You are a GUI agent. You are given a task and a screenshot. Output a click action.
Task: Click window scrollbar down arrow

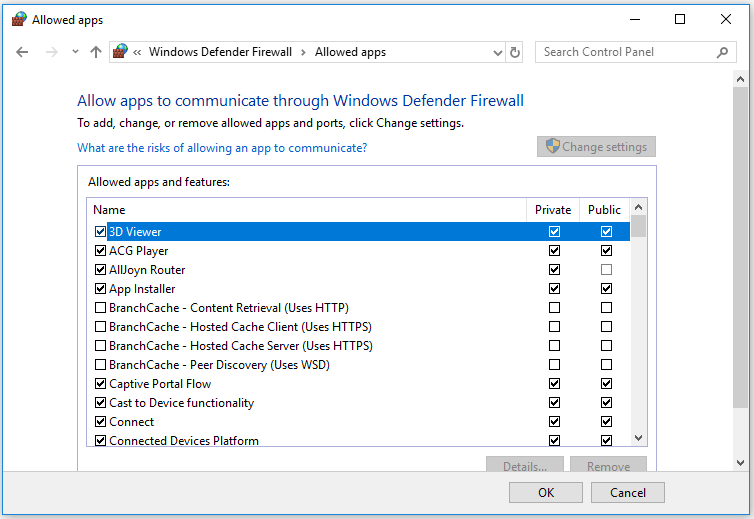[741, 463]
